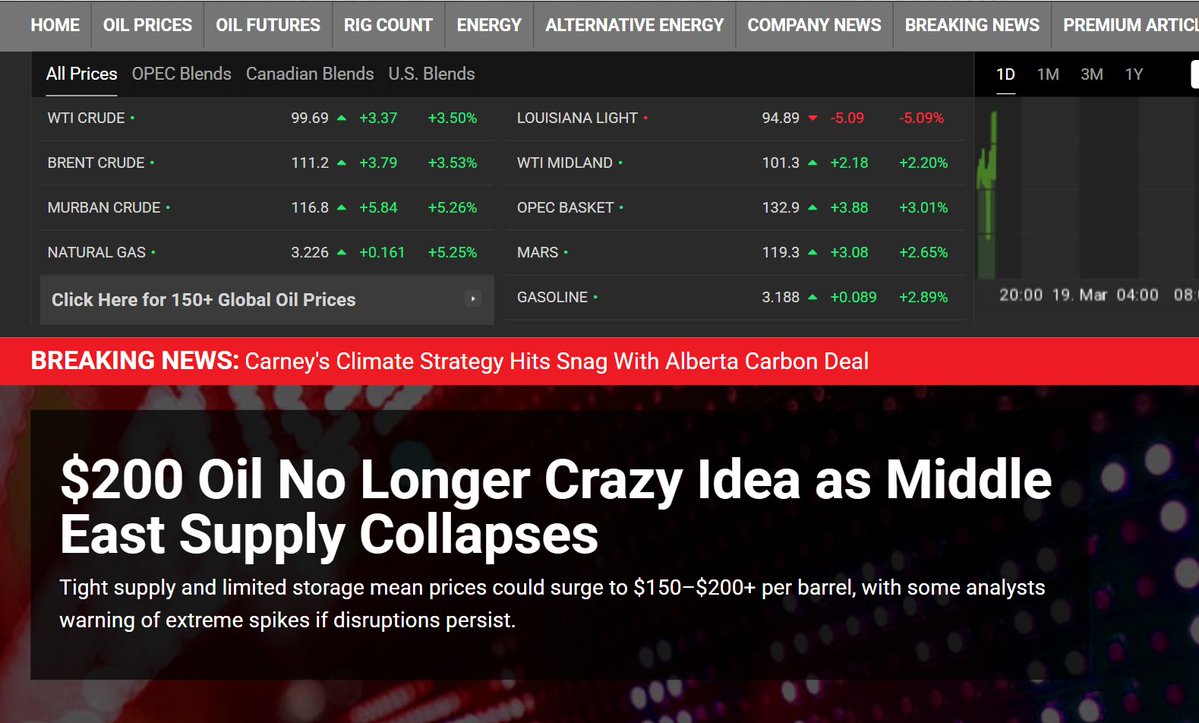Click BRENT CRUDE price 111.2

pos(310,163)
